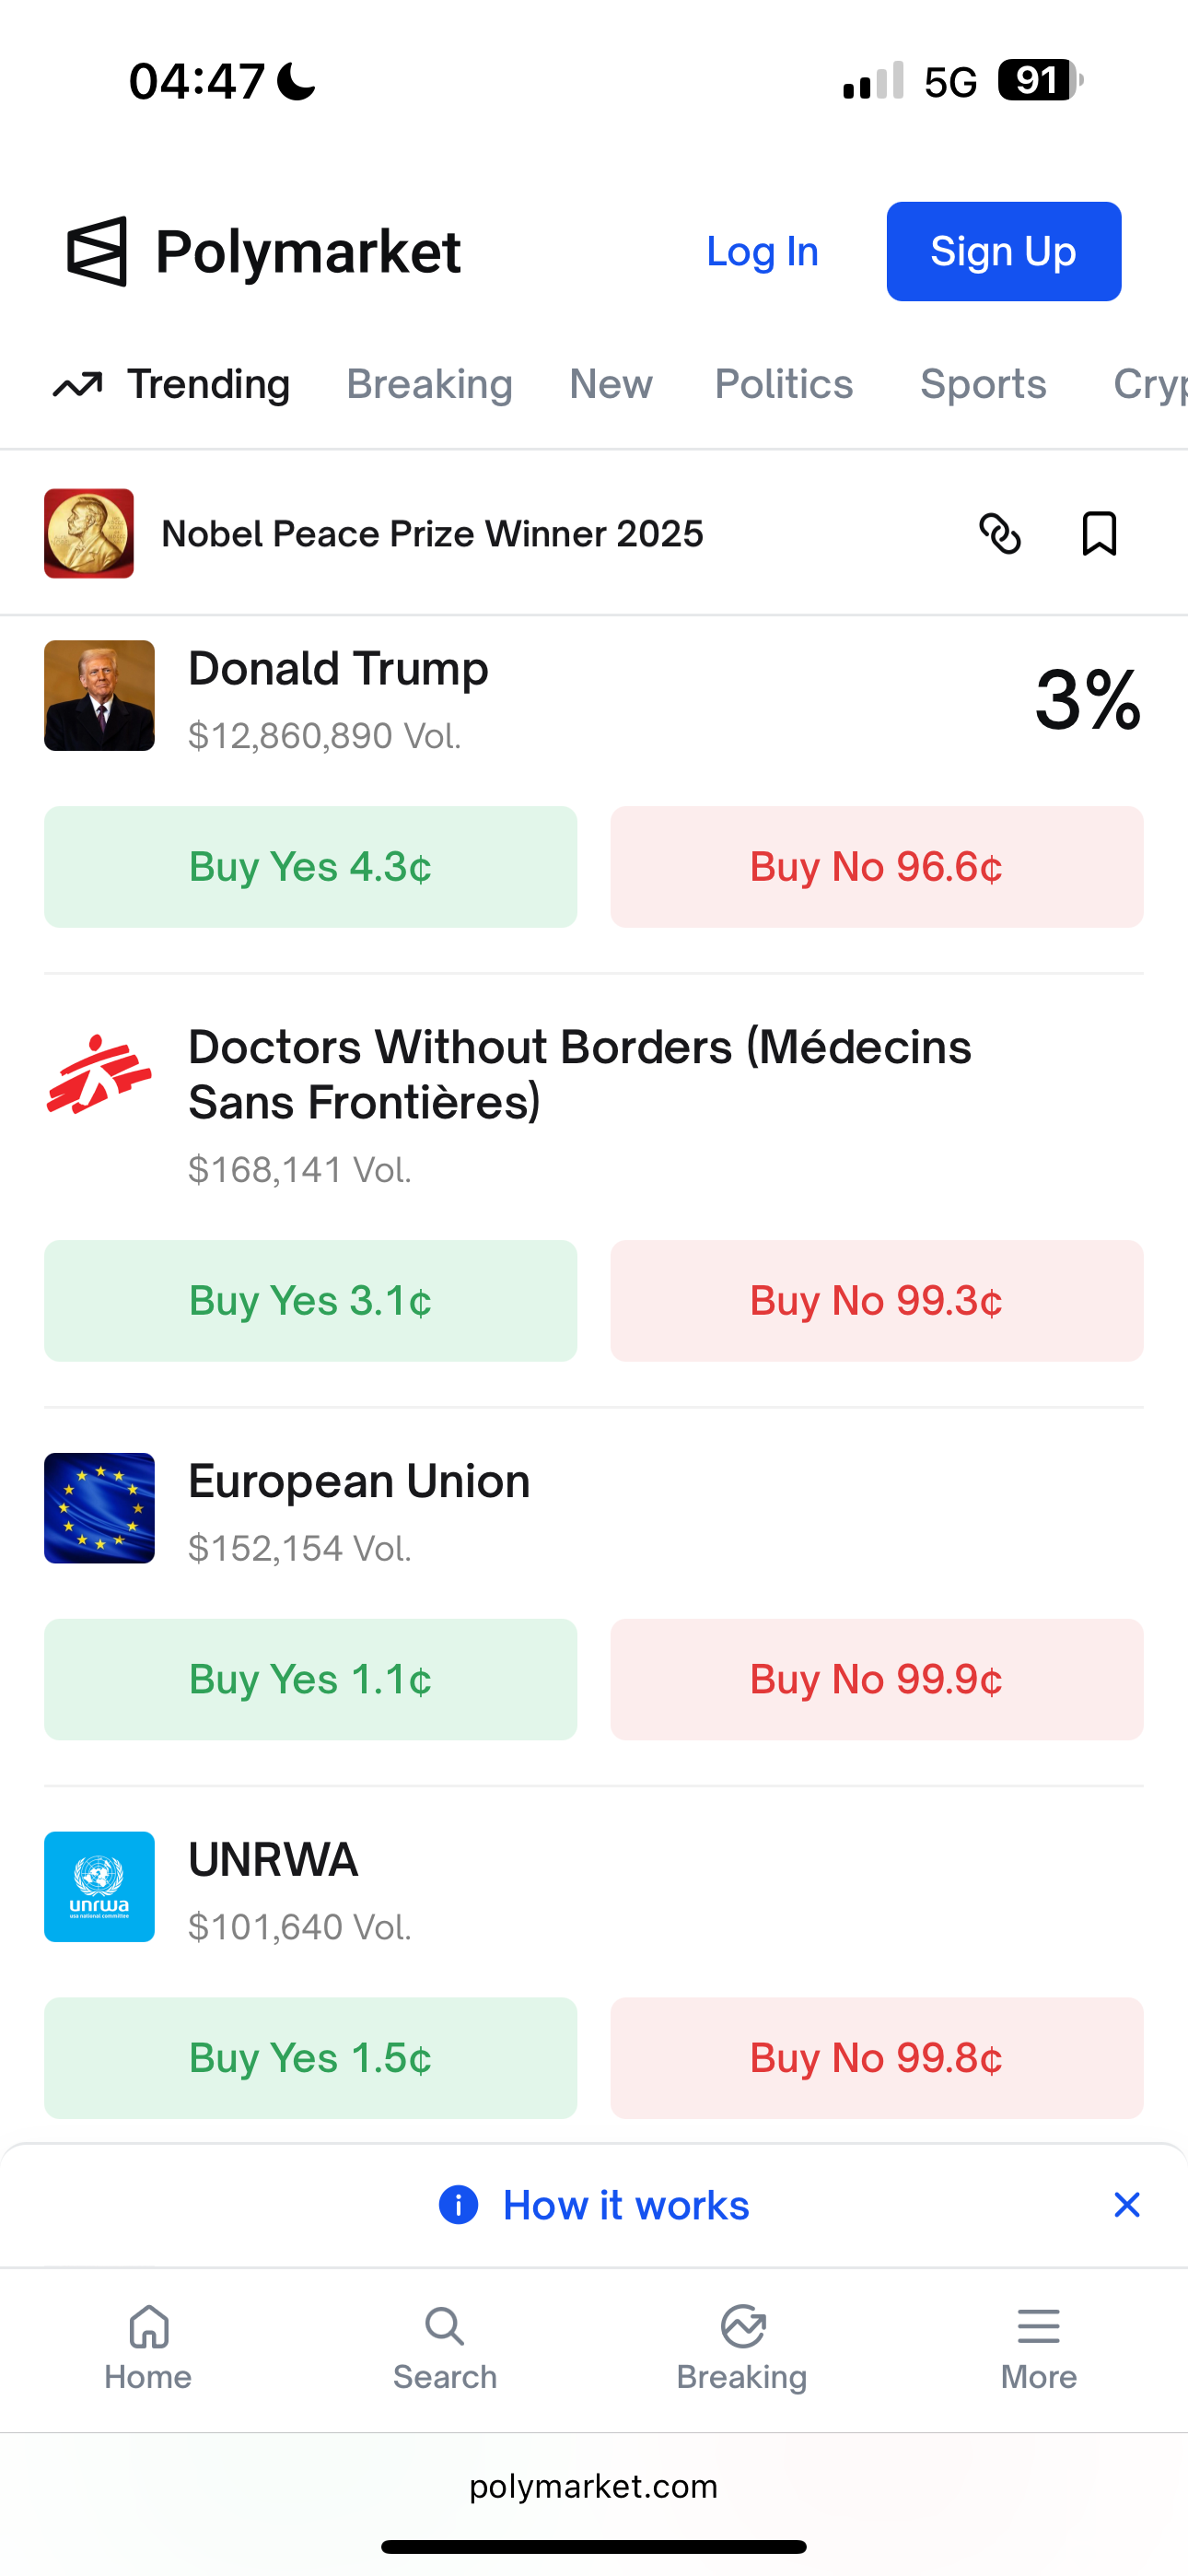This screenshot has width=1188, height=2576.
Task: Buy Yes for Donald Trump at 4.3¢
Action: [310, 866]
